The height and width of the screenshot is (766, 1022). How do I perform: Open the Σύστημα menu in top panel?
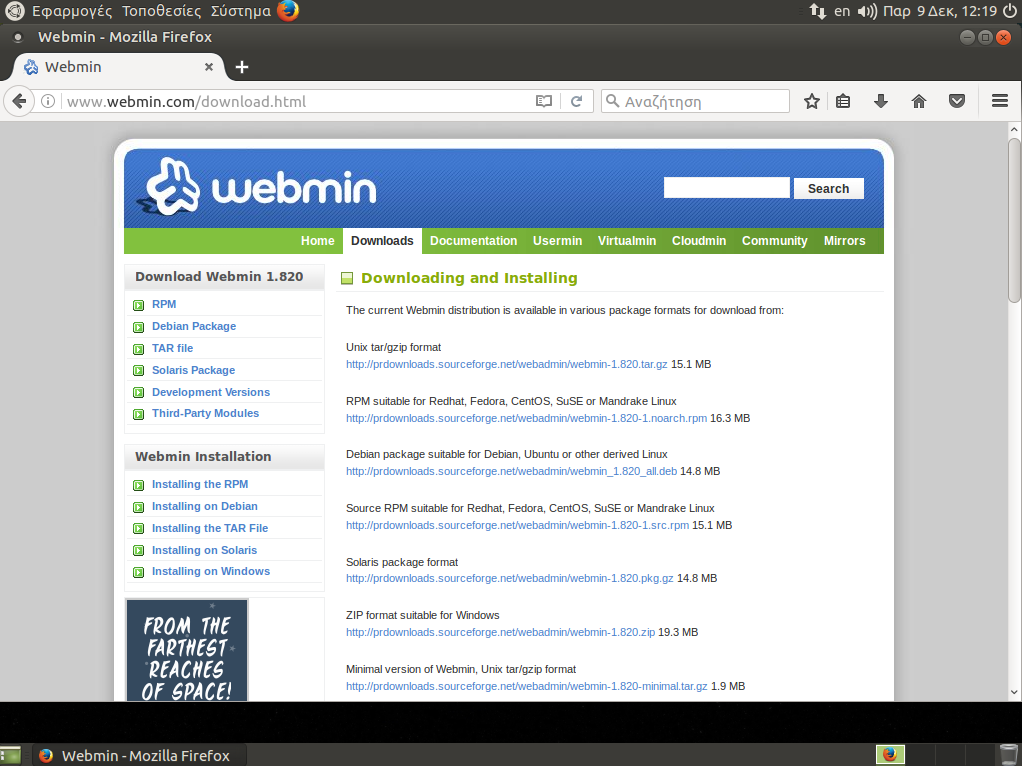pos(240,11)
